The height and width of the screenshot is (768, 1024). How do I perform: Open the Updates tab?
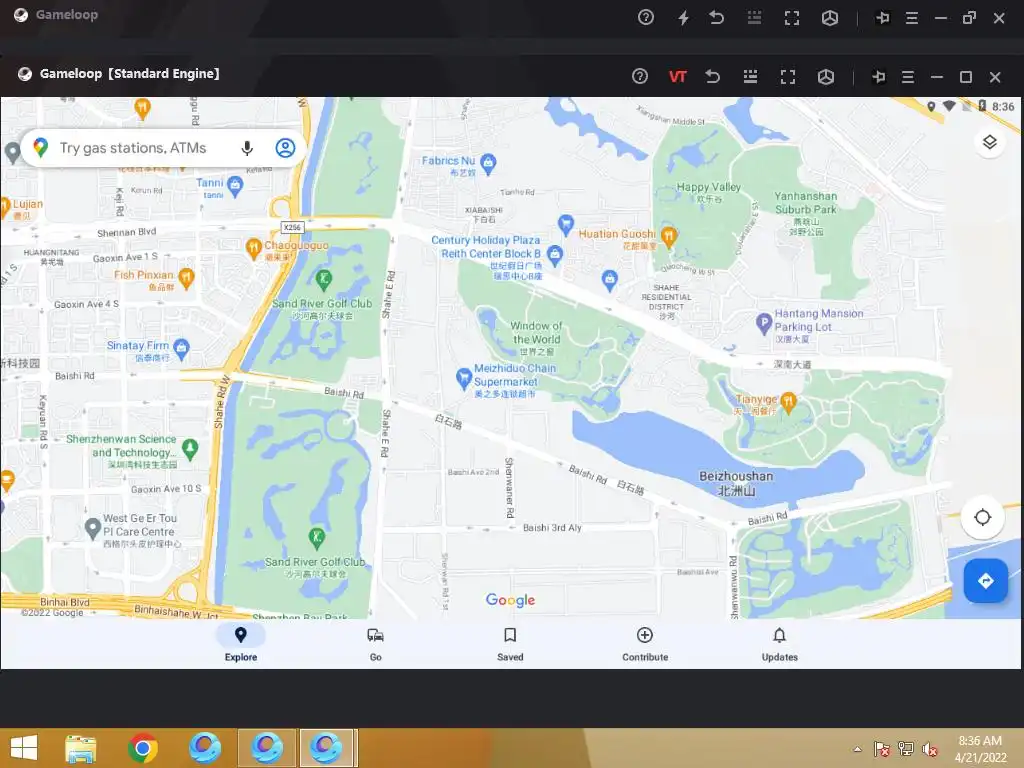(780, 644)
